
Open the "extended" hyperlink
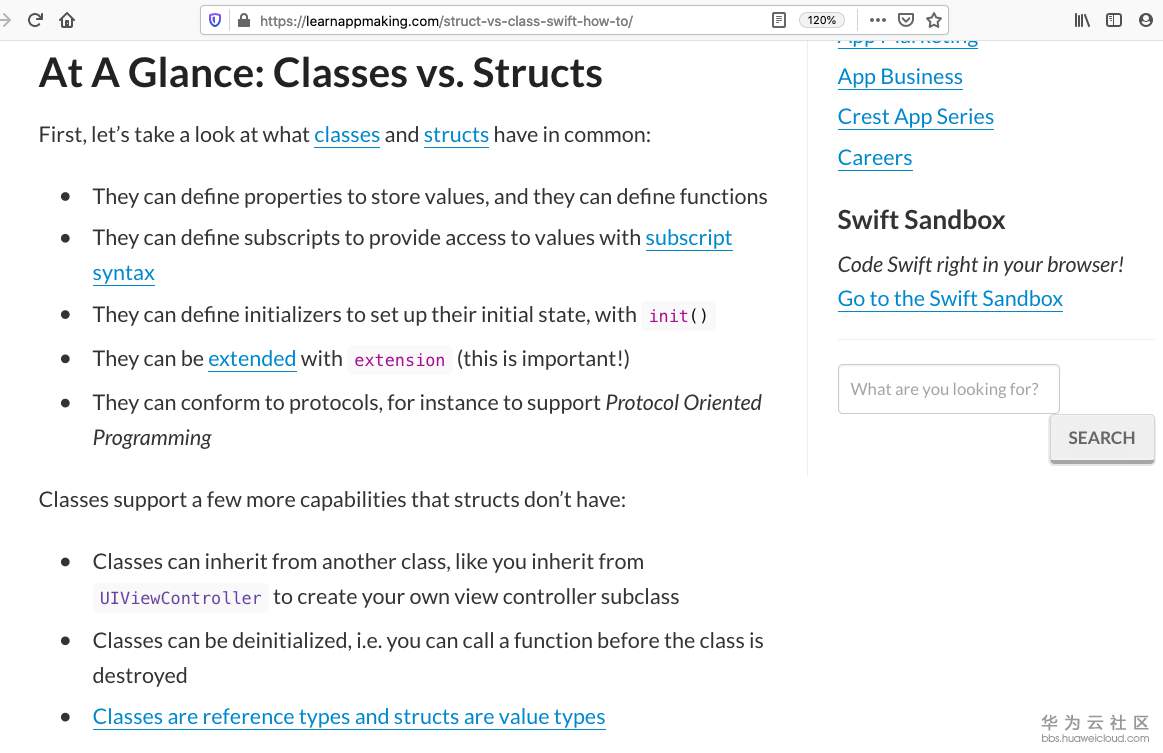coord(252,358)
